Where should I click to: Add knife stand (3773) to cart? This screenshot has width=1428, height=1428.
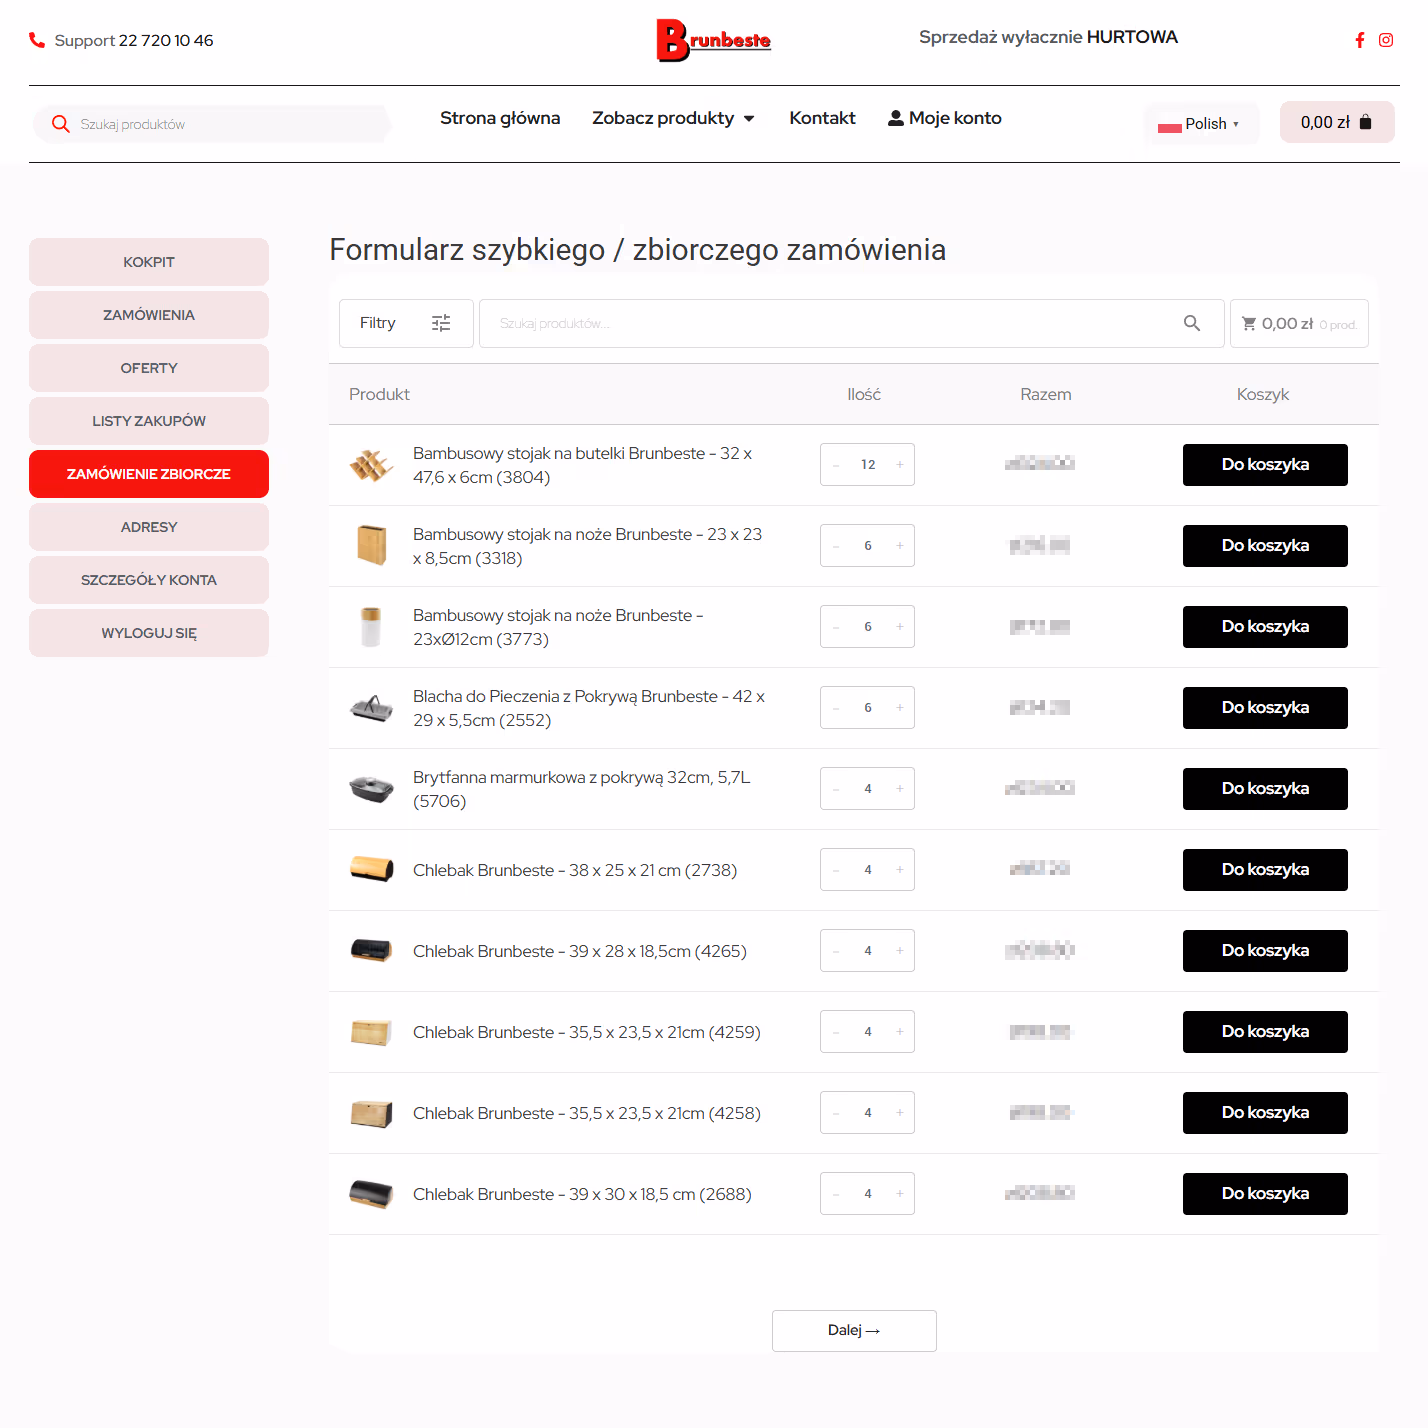(x=1265, y=627)
